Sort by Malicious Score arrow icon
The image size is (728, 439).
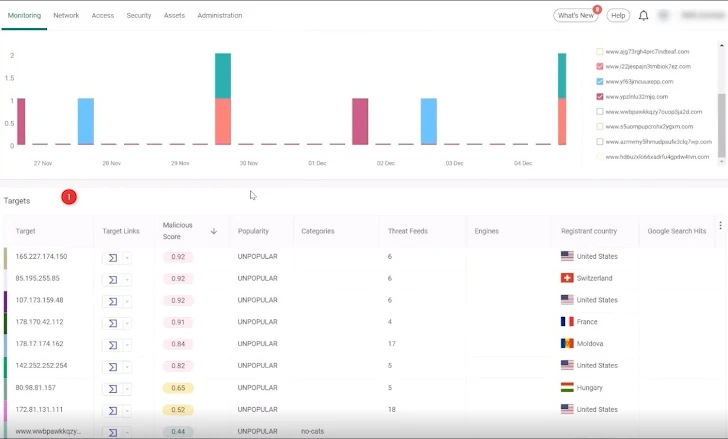click(x=213, y=231)
